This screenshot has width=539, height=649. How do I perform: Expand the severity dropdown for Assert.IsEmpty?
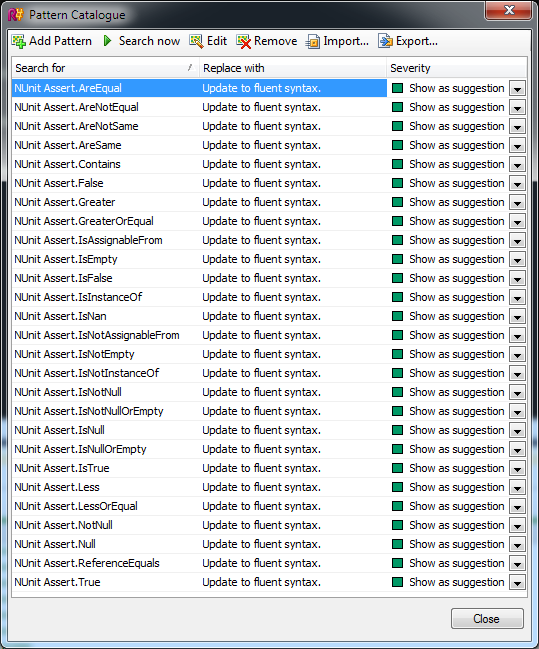[x=517, y=260]
